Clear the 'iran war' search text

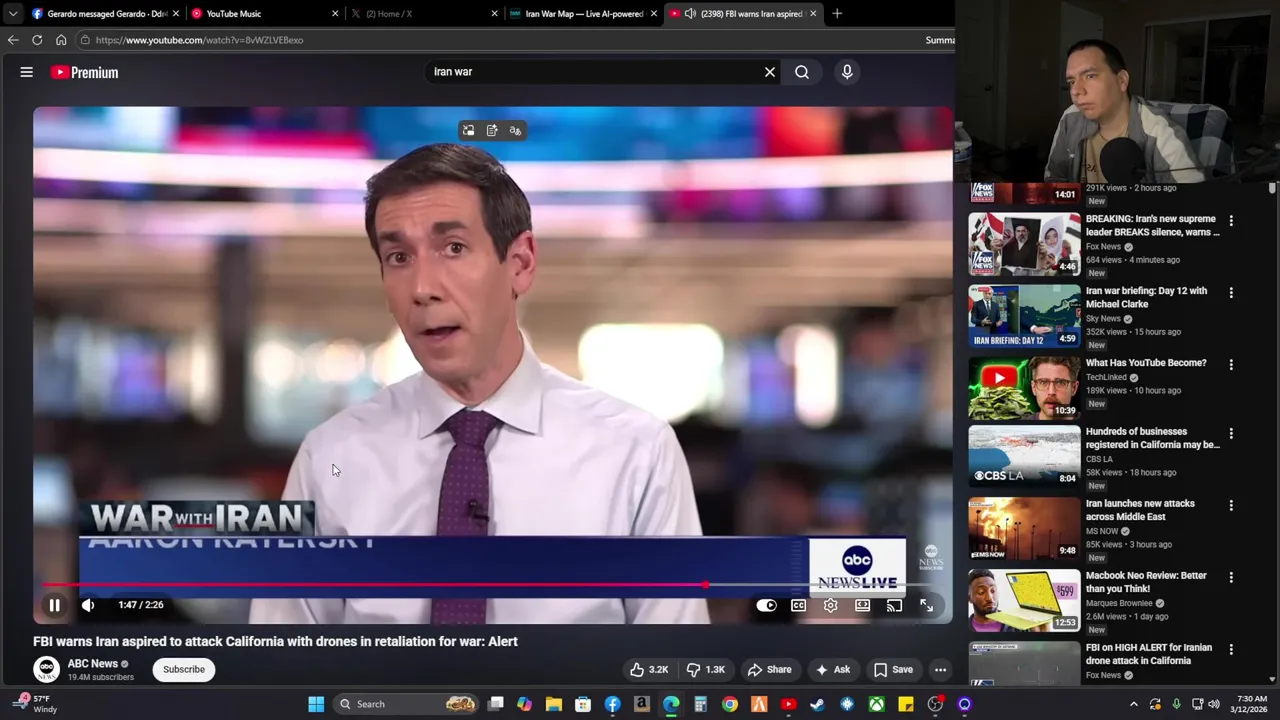[x=770, y=72]
